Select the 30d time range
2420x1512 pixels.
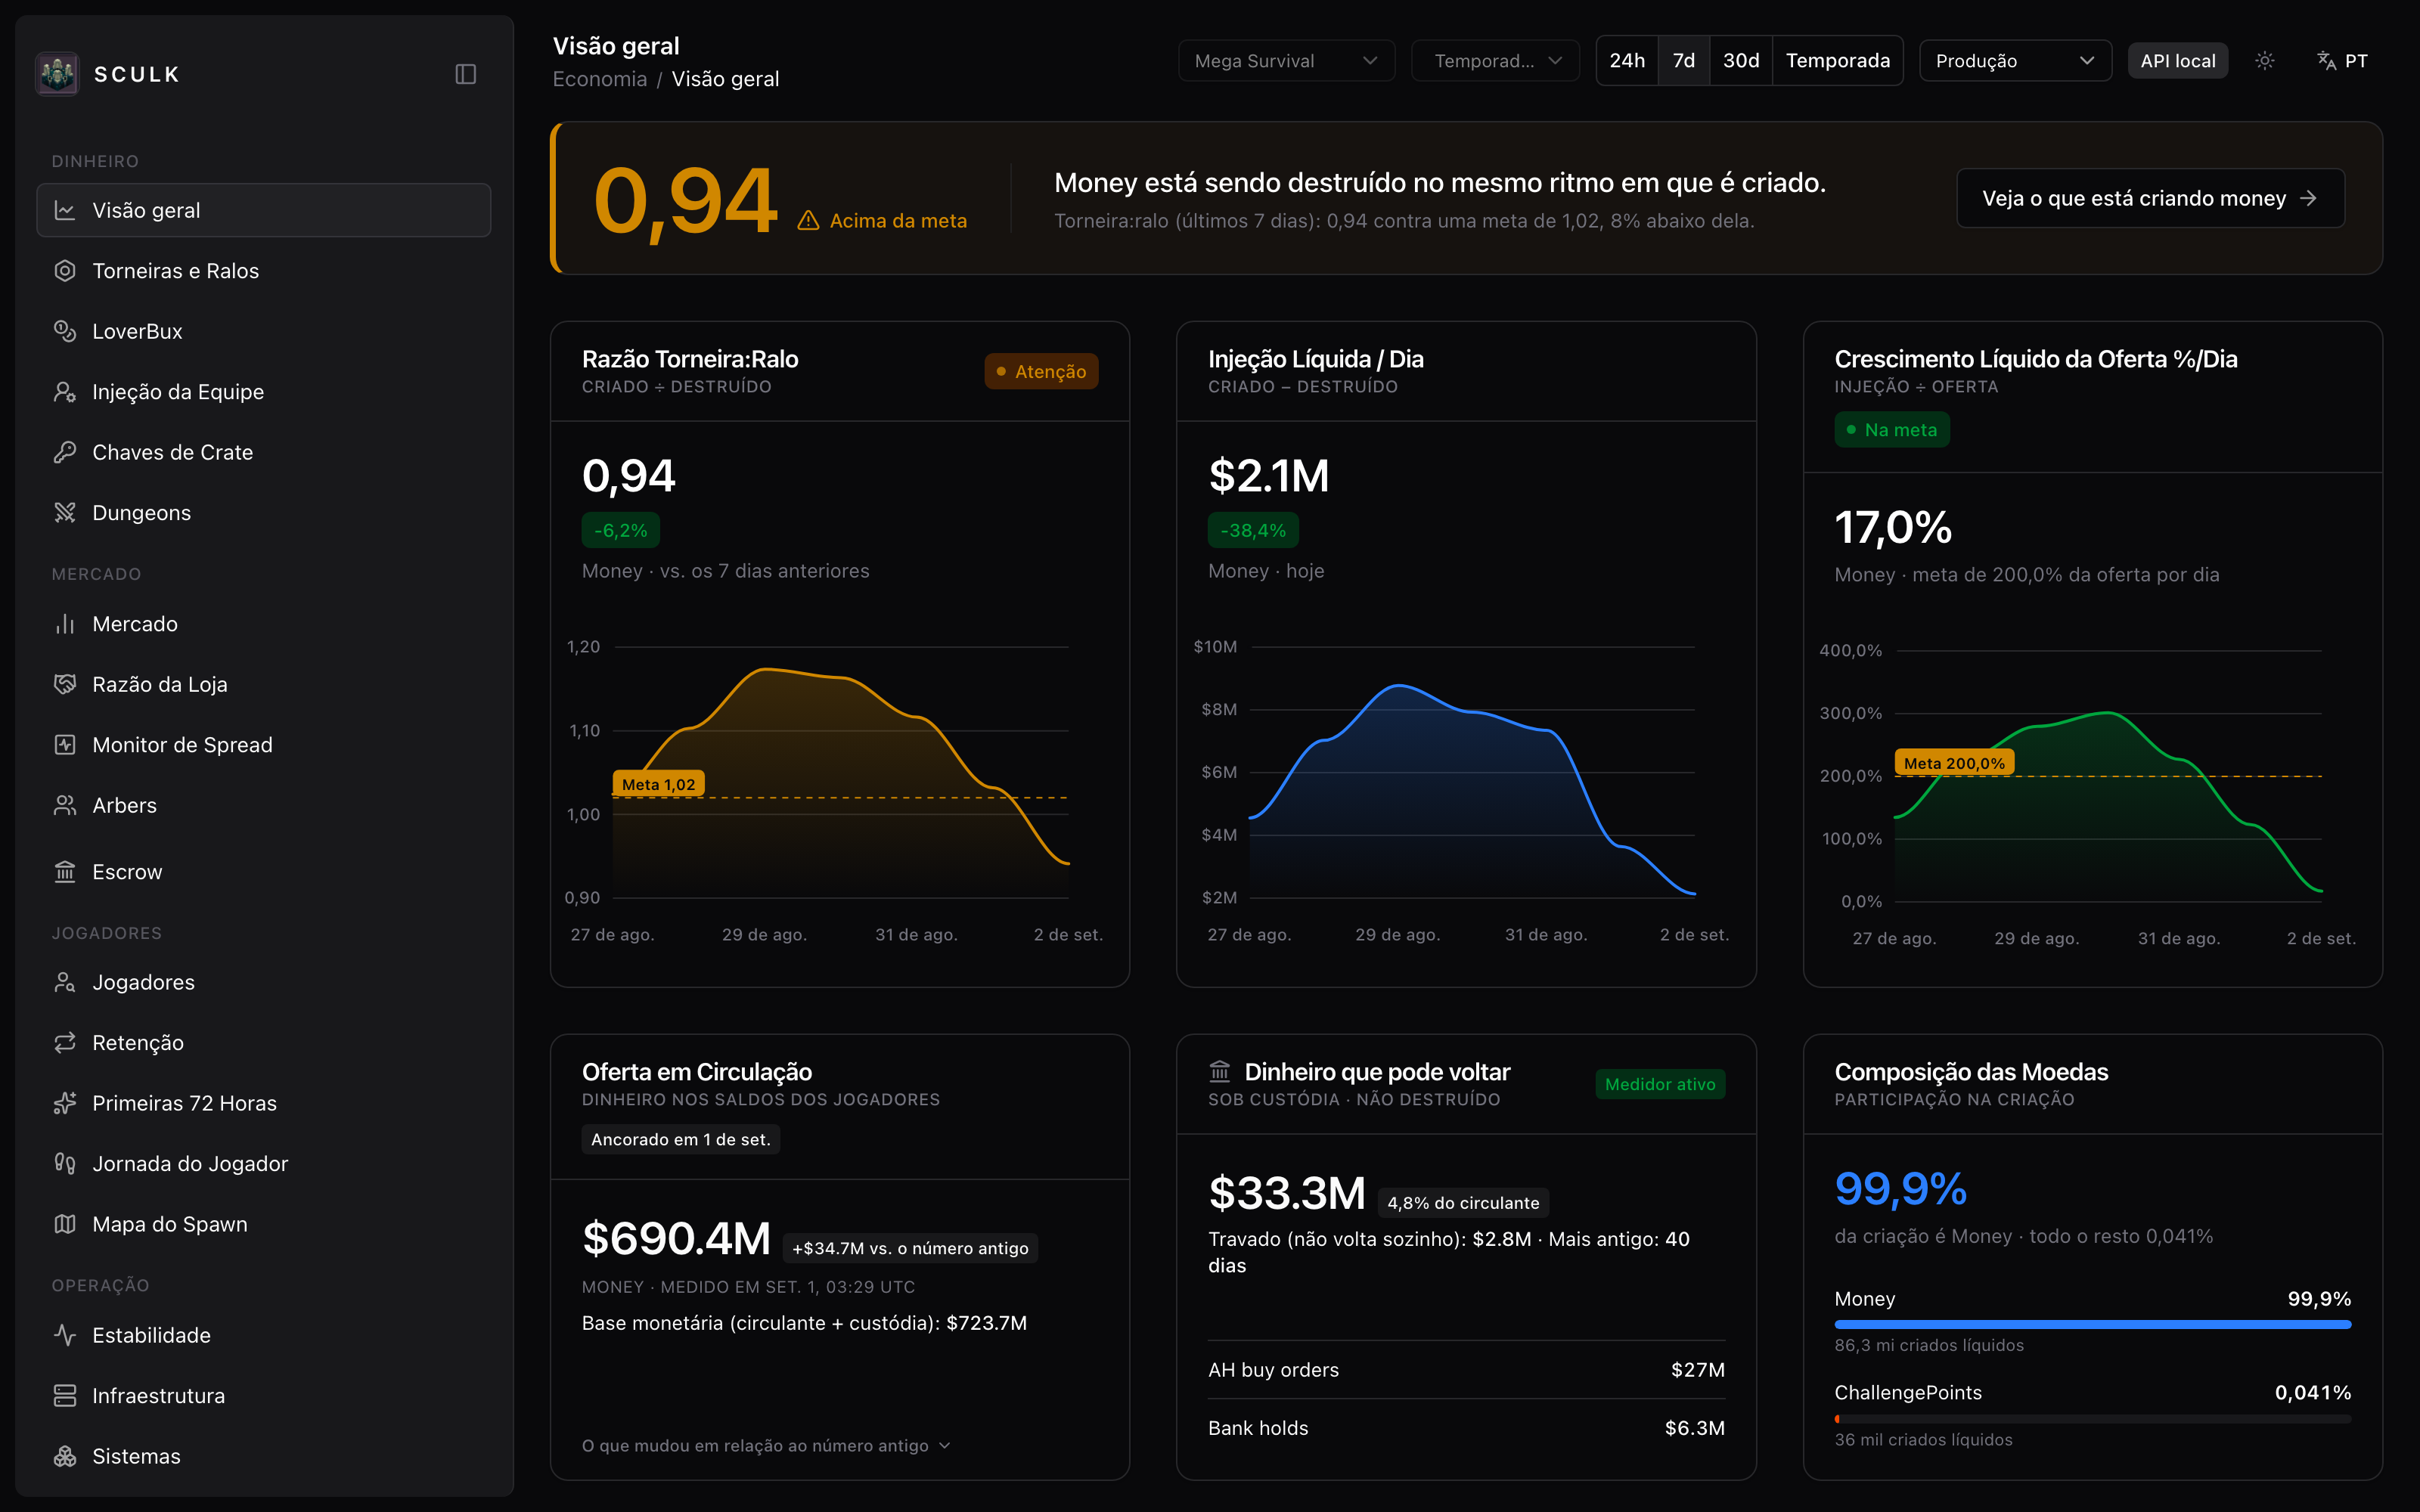(x=1741, y=61)
